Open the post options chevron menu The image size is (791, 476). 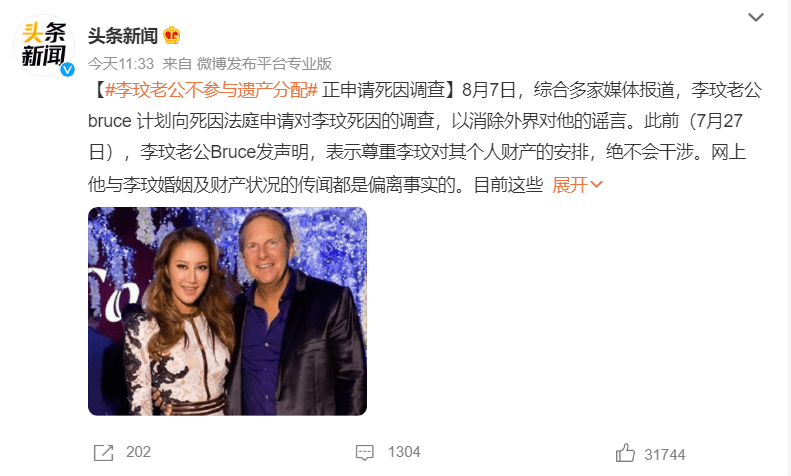pos(755,17)
